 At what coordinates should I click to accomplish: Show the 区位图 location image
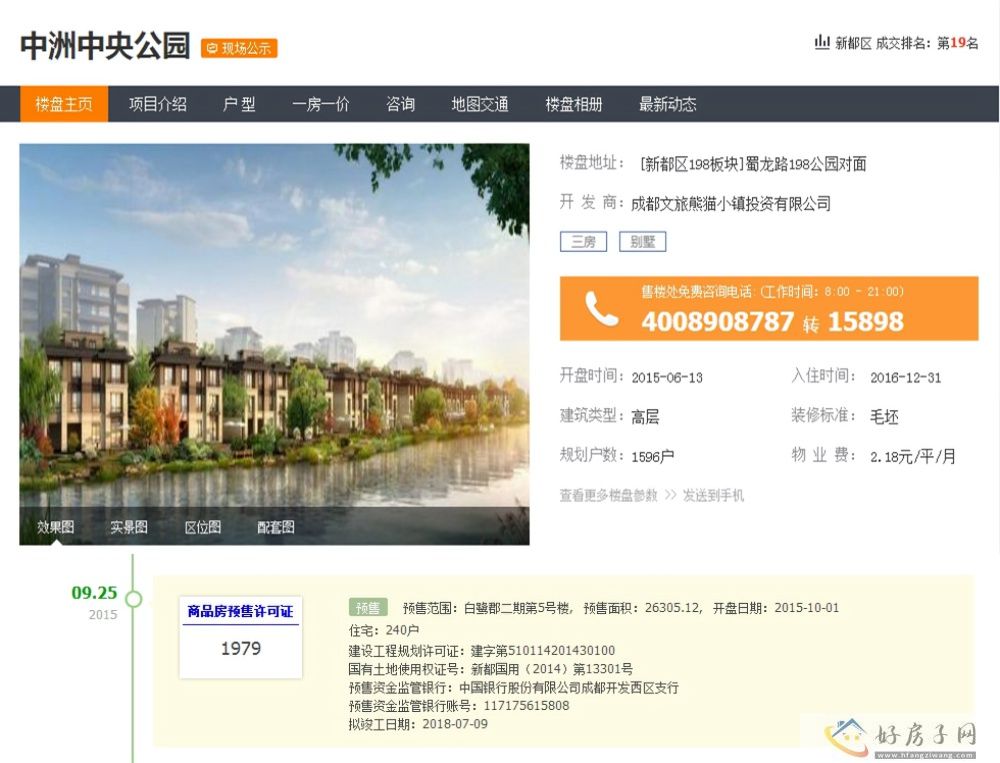click(202, 527)
